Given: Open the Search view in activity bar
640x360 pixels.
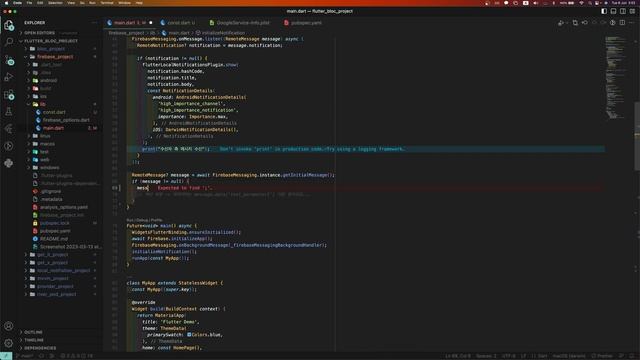Looking at the screenshot, I should point(9,42).
